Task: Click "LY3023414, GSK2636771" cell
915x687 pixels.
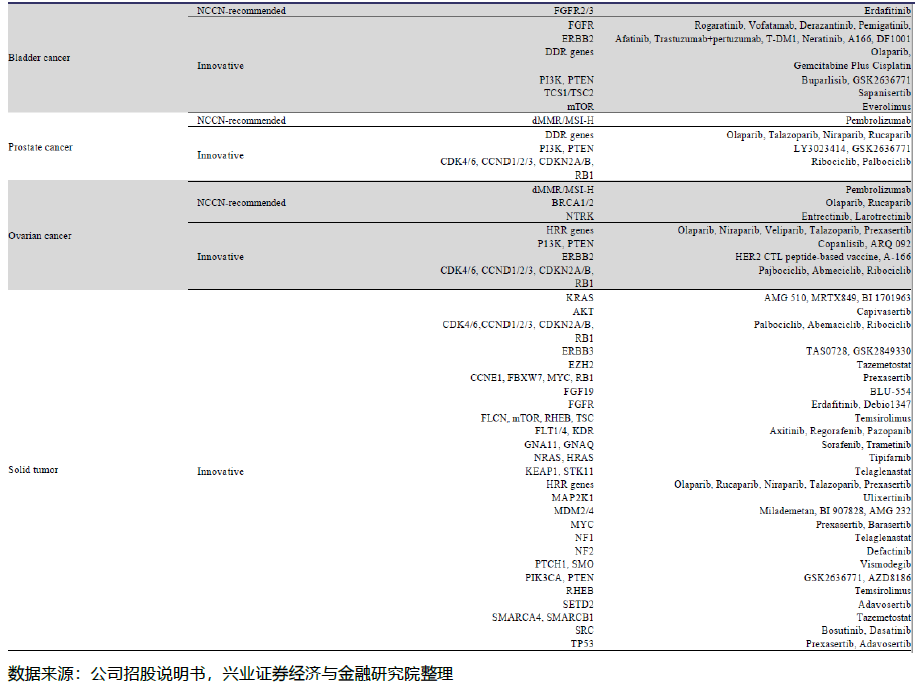Action: point(852,149)
